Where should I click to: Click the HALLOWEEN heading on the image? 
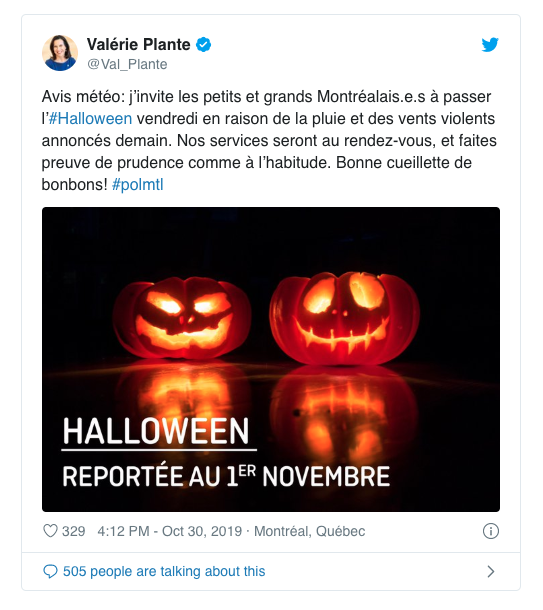coord(156,431)
